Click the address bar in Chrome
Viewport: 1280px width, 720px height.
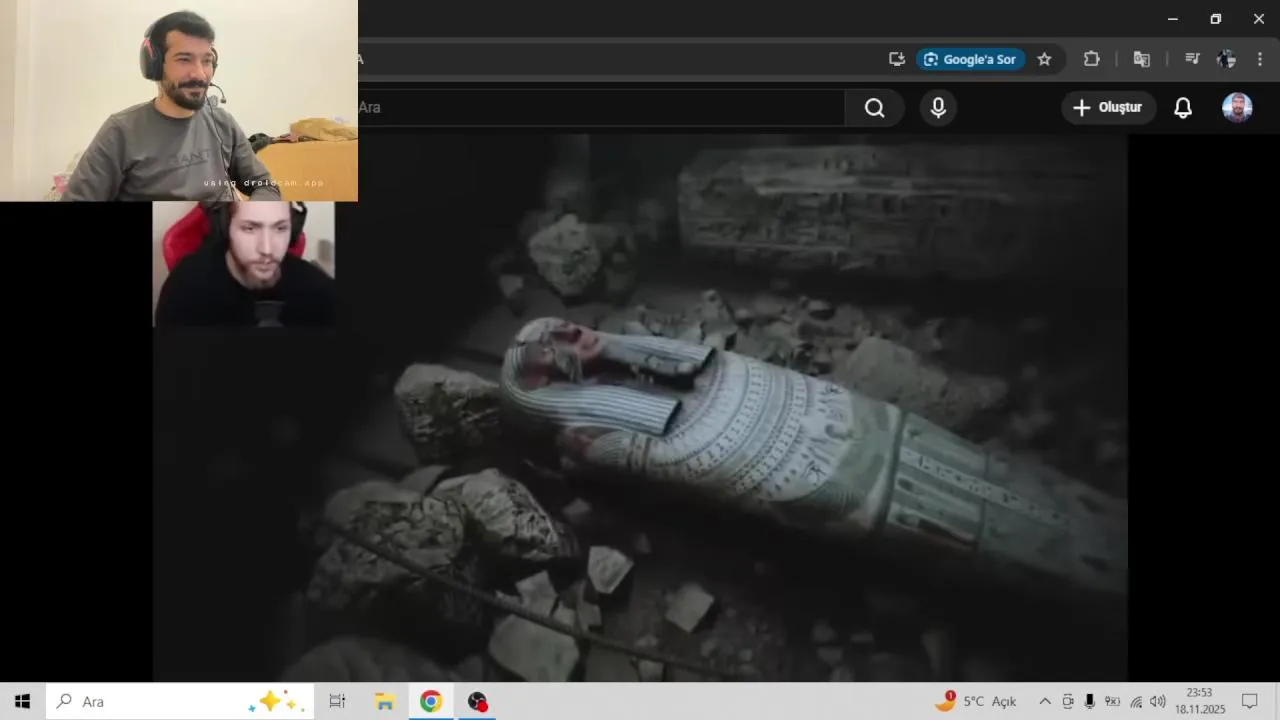click(620, 59)
